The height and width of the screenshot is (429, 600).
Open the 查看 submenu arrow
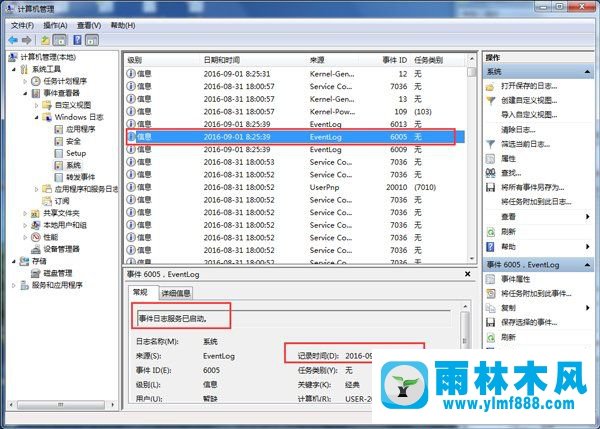click(587, 217)
